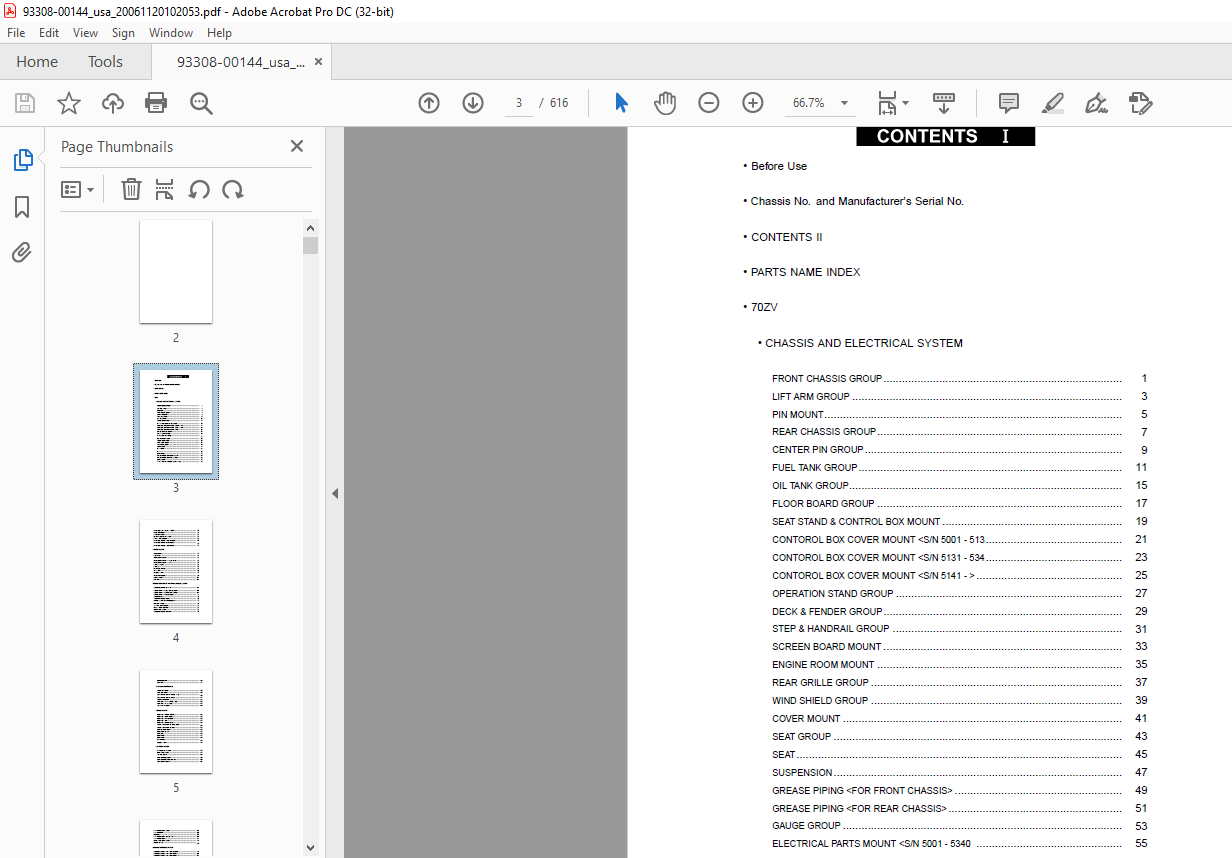Zoom in with the plus button
This screenshot has height=858, width=1232.
click(x=753, y=103)
